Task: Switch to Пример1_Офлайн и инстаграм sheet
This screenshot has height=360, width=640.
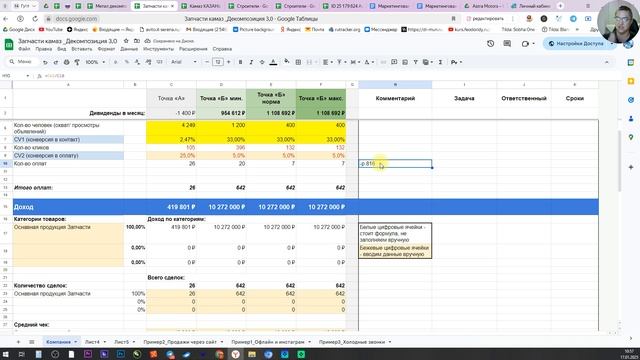Action: pyautogui.click(x=268, y=342)
